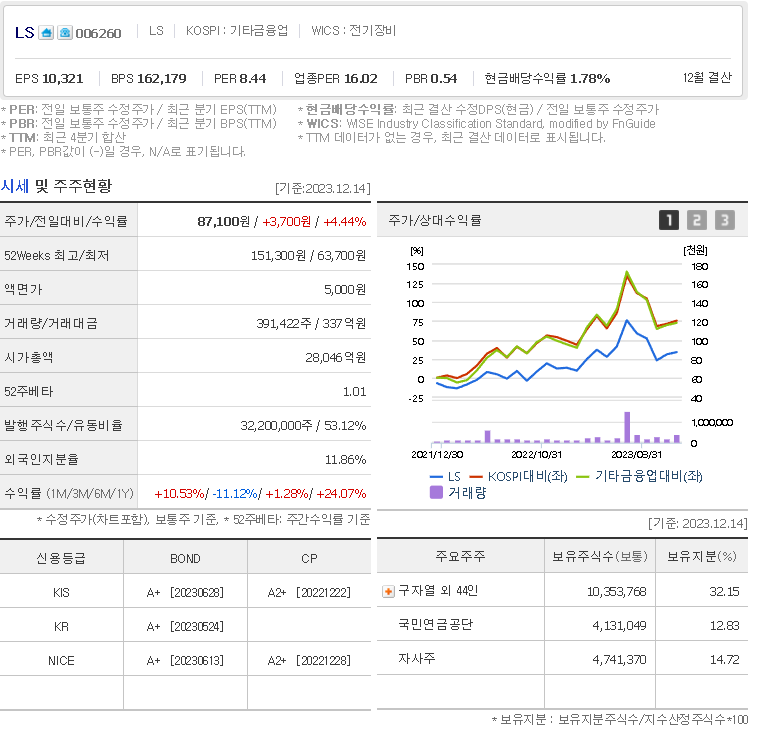Click the NICE credit rating row label
758x729 pixels.
[61, 660]
